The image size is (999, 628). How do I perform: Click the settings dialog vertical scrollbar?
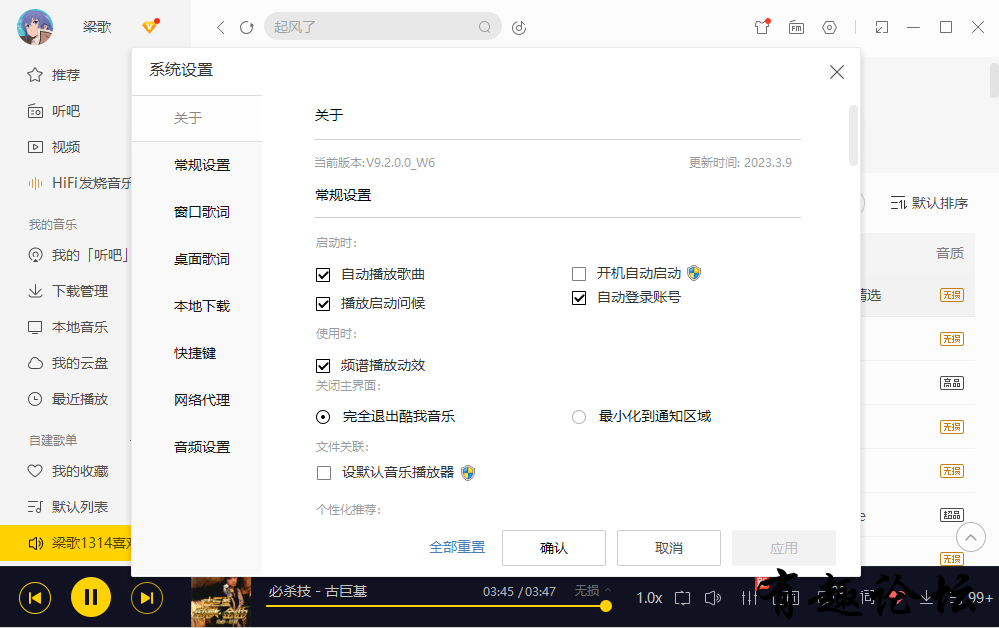[853, 135]
